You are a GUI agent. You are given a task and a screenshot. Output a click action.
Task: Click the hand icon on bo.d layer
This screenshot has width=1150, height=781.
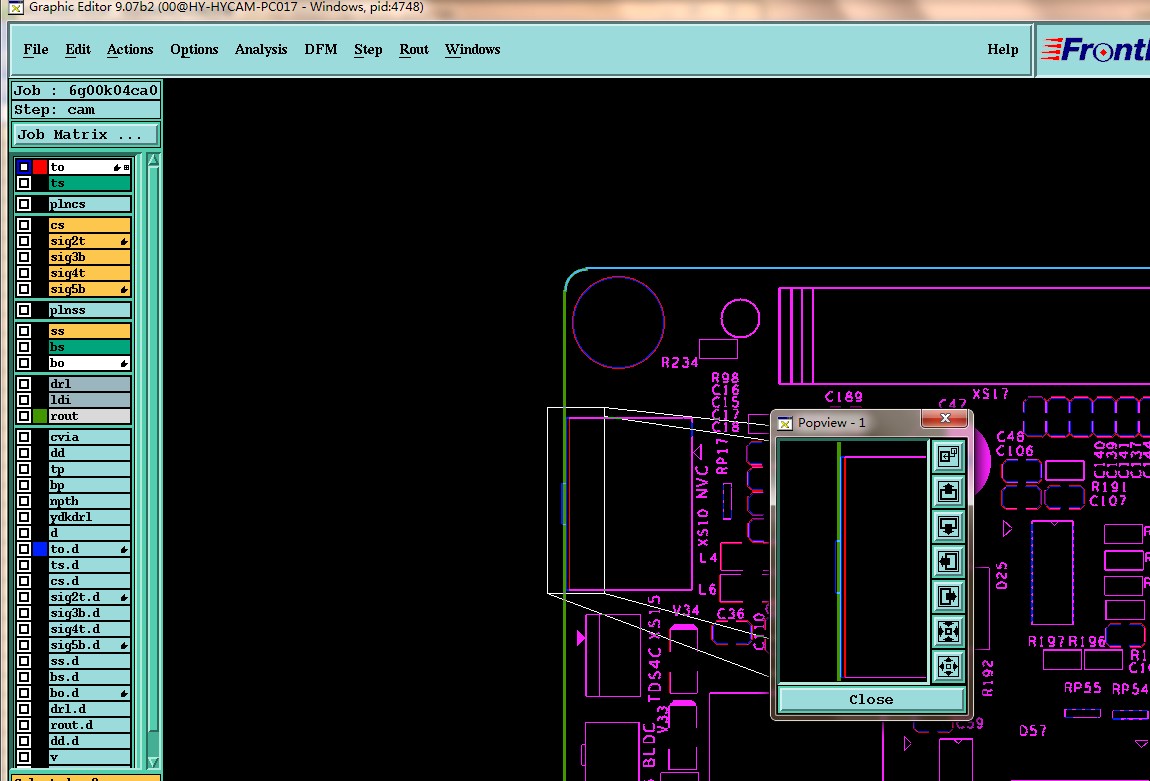coord(124,694)
